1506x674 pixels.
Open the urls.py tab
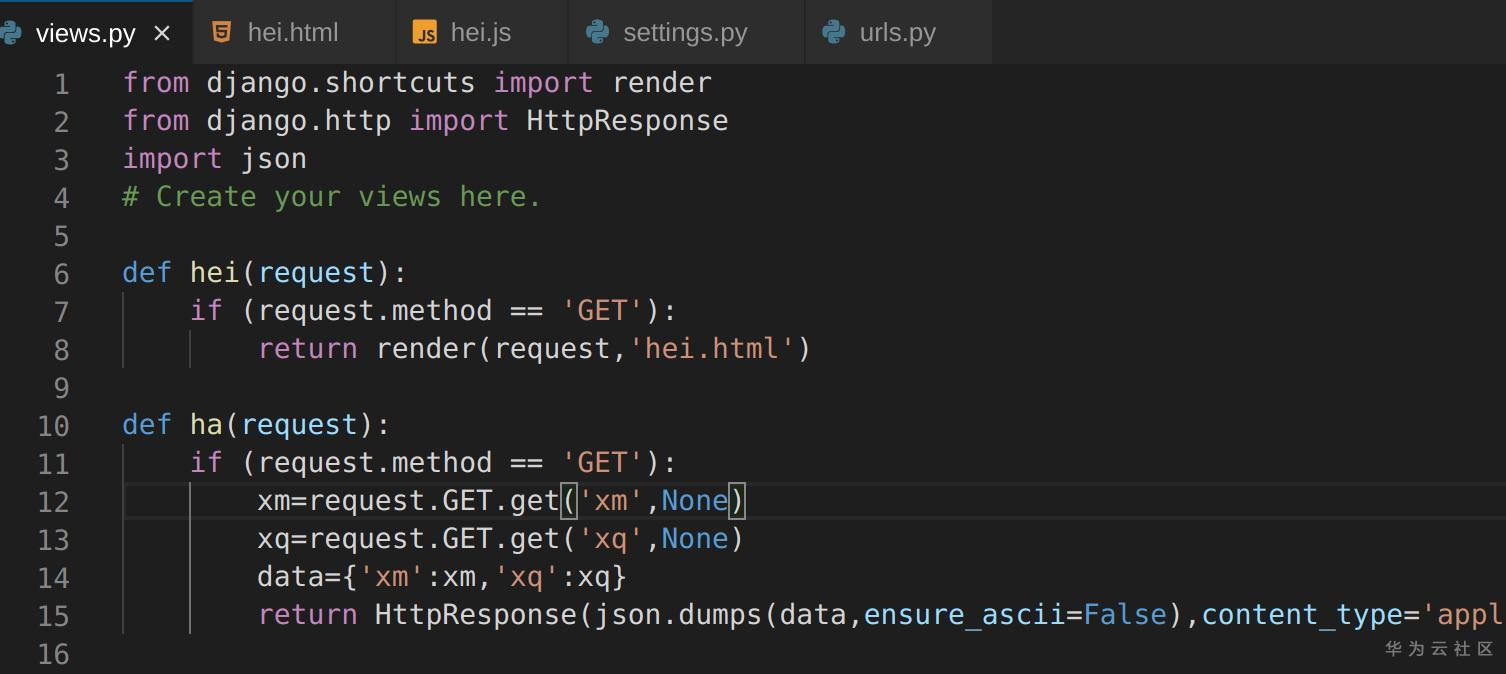click(897, 32)
